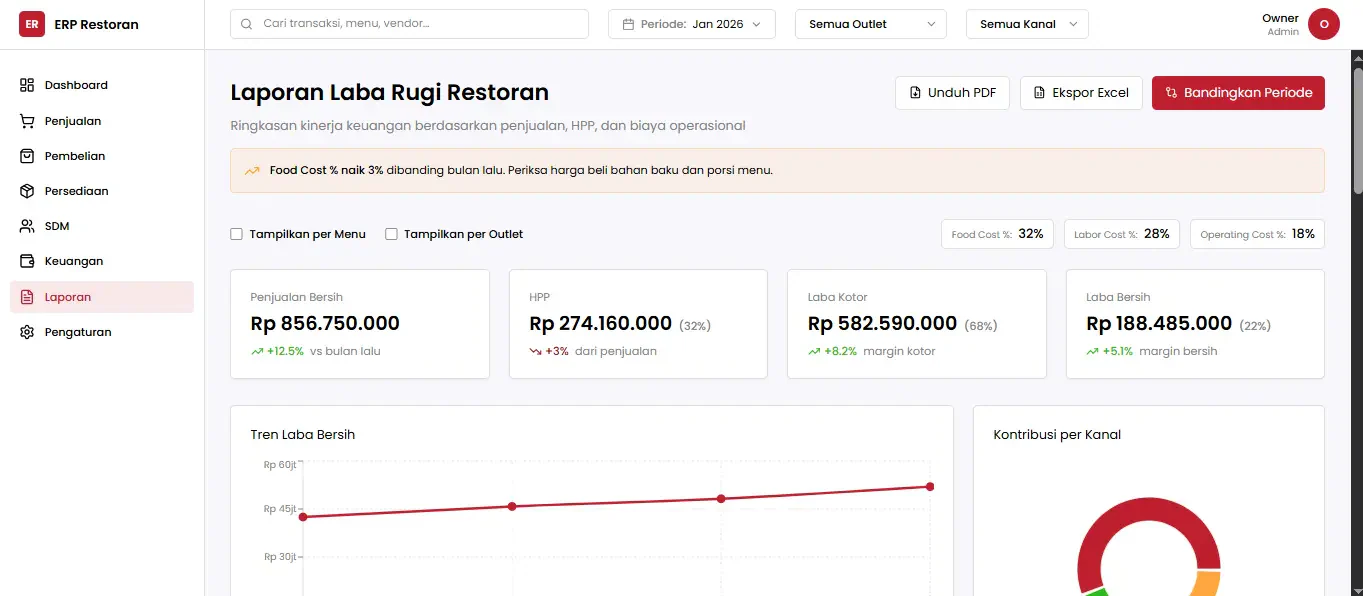The height and width of the screenshot is (596, 1363).
Task: Click the green trend arrow under Laba Bersih
Action: 1093,352
